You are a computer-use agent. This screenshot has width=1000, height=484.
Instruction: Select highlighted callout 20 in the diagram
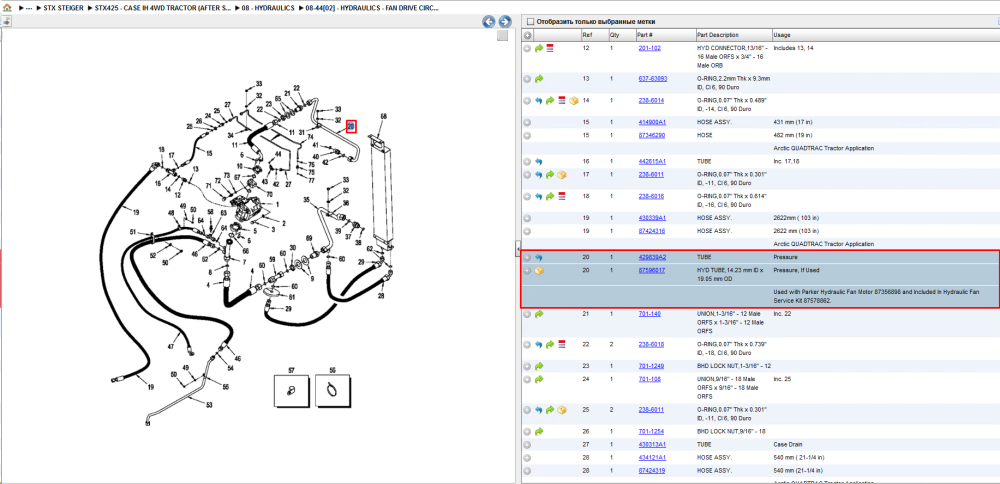[x=351, y=127]
